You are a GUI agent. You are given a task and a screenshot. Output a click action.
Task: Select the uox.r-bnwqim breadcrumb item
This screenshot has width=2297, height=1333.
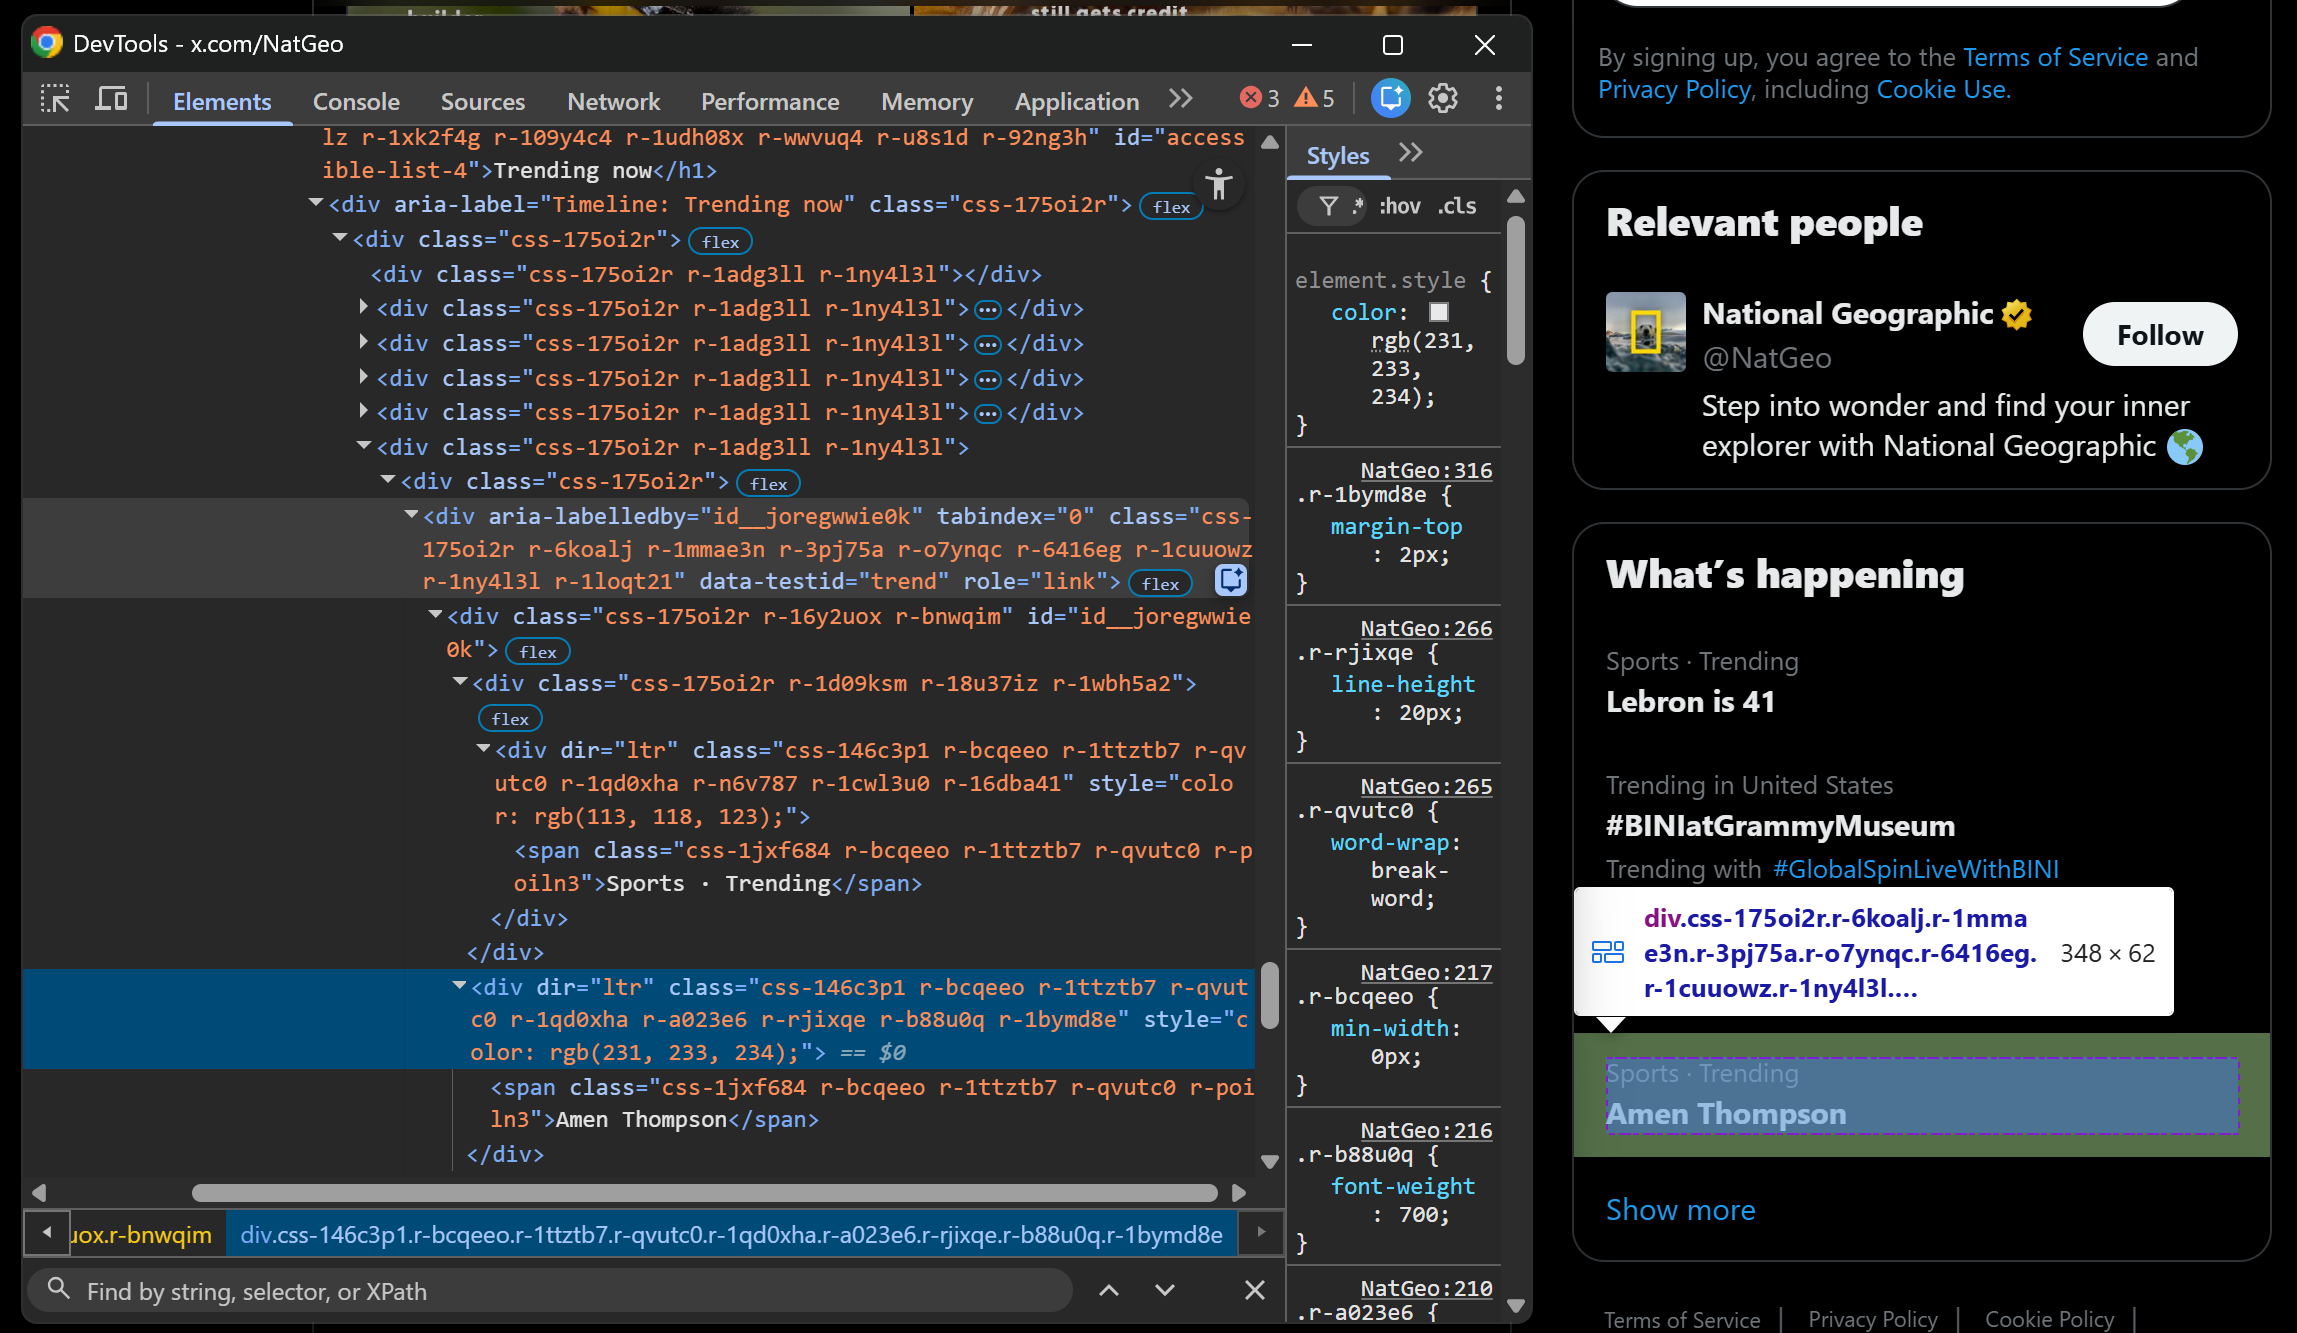click(x=141, y=1235)
